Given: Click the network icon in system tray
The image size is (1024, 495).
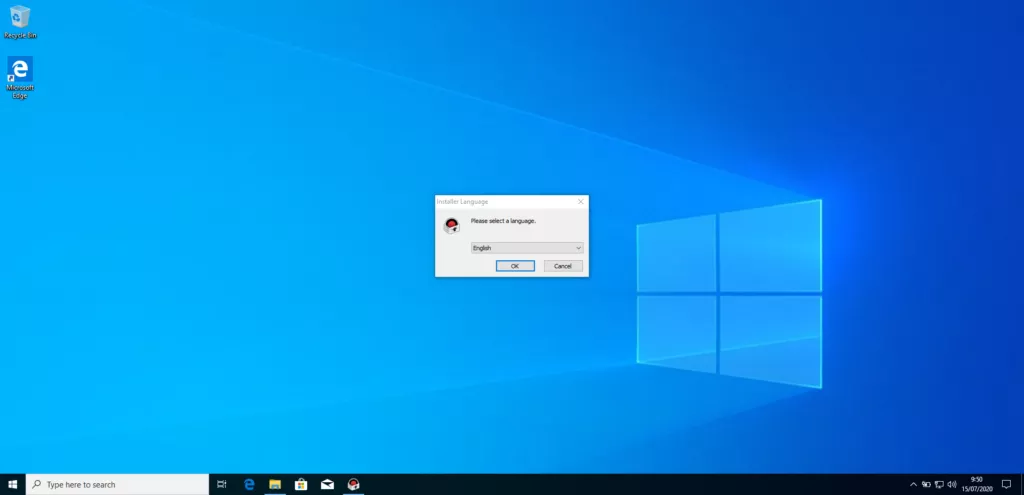Looking at the screenshot, I should (x=939, y=484).
